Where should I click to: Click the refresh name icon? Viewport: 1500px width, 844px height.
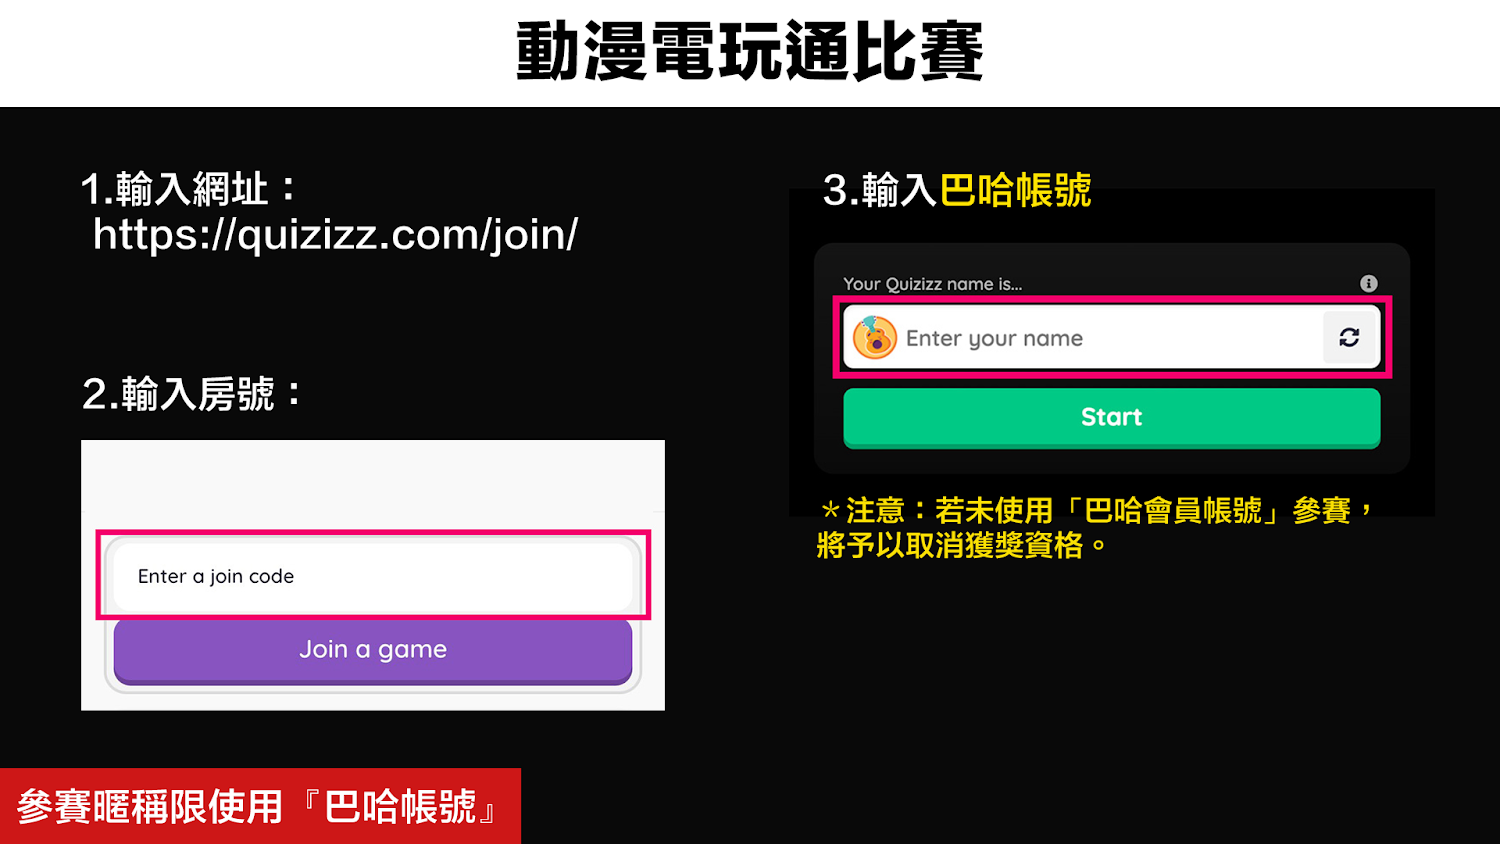pyautogui.click(x=1349, y=338)
